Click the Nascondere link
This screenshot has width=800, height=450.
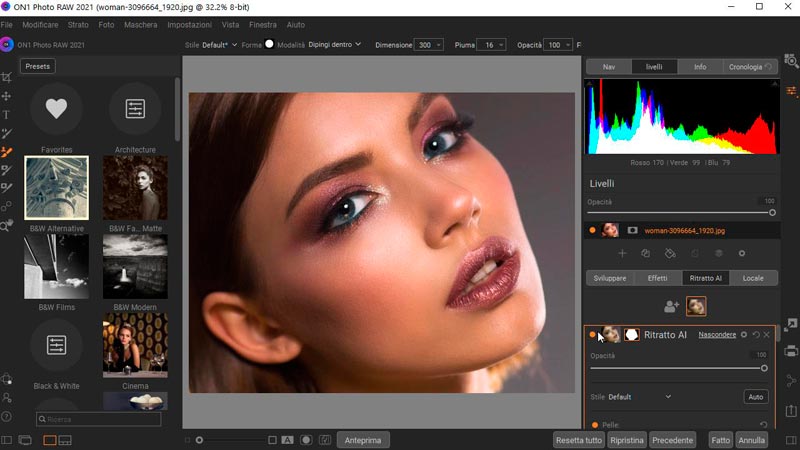click(716, 335)
